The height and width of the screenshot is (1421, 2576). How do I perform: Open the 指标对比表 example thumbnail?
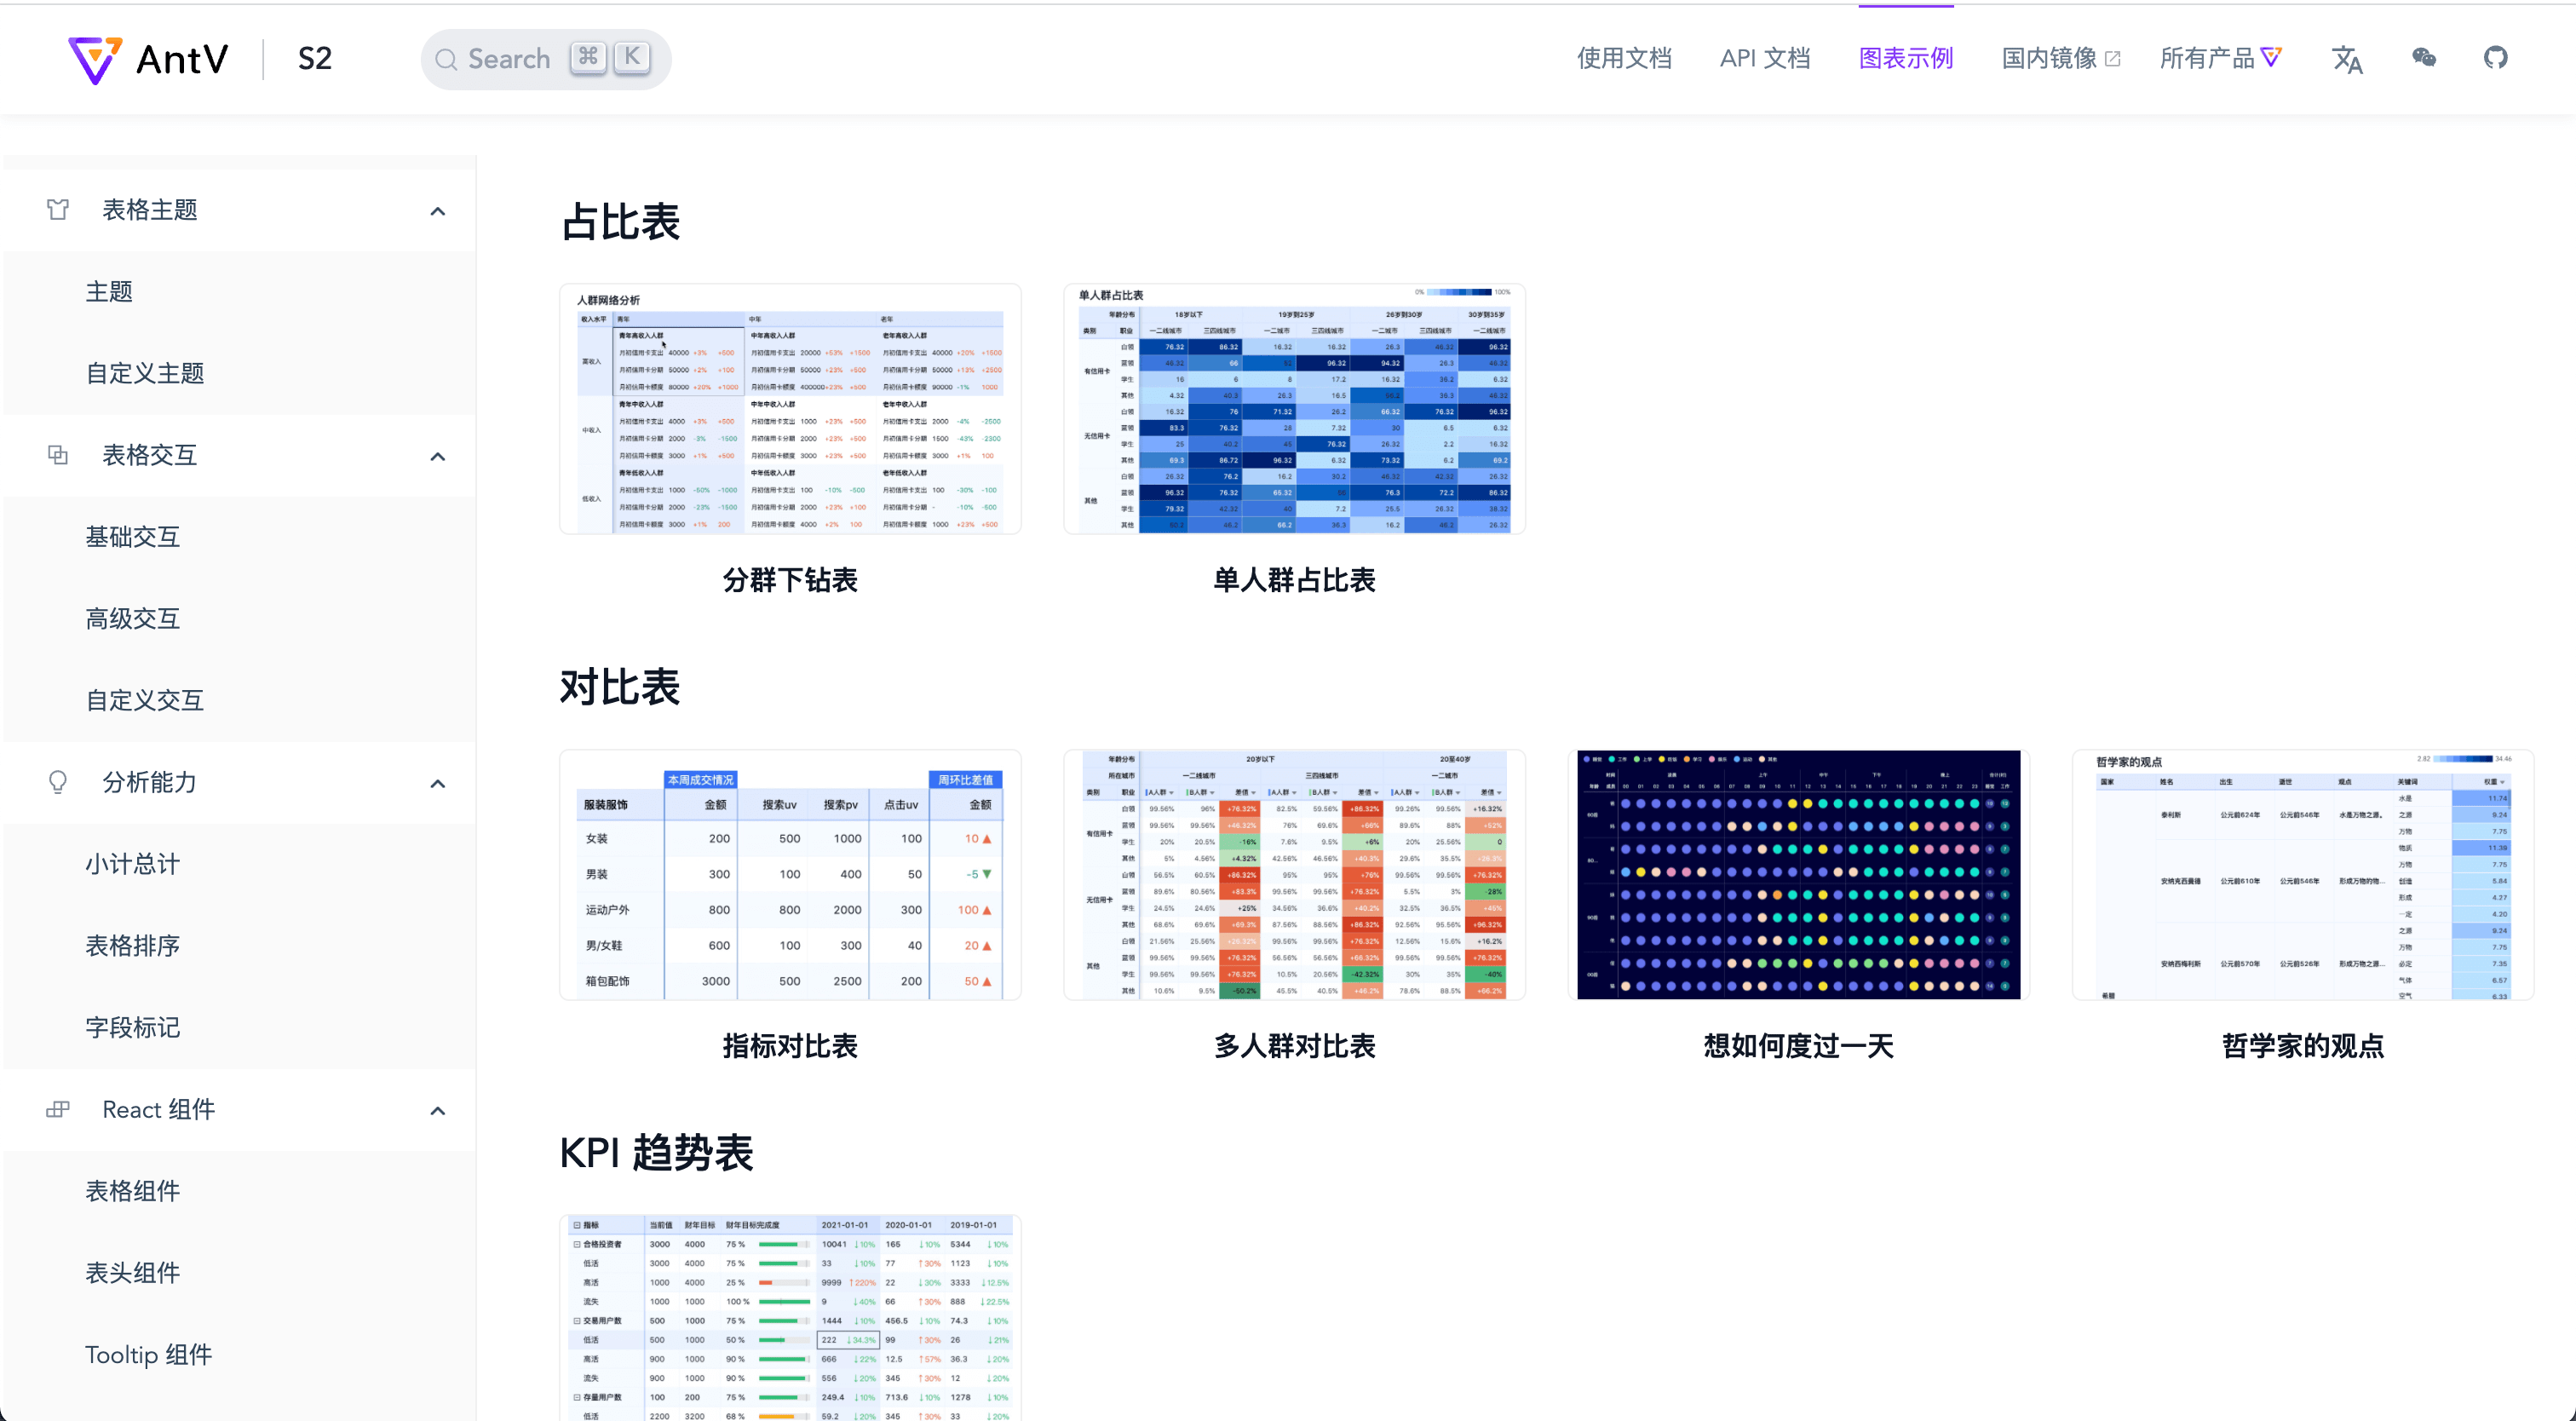[790, 874]
